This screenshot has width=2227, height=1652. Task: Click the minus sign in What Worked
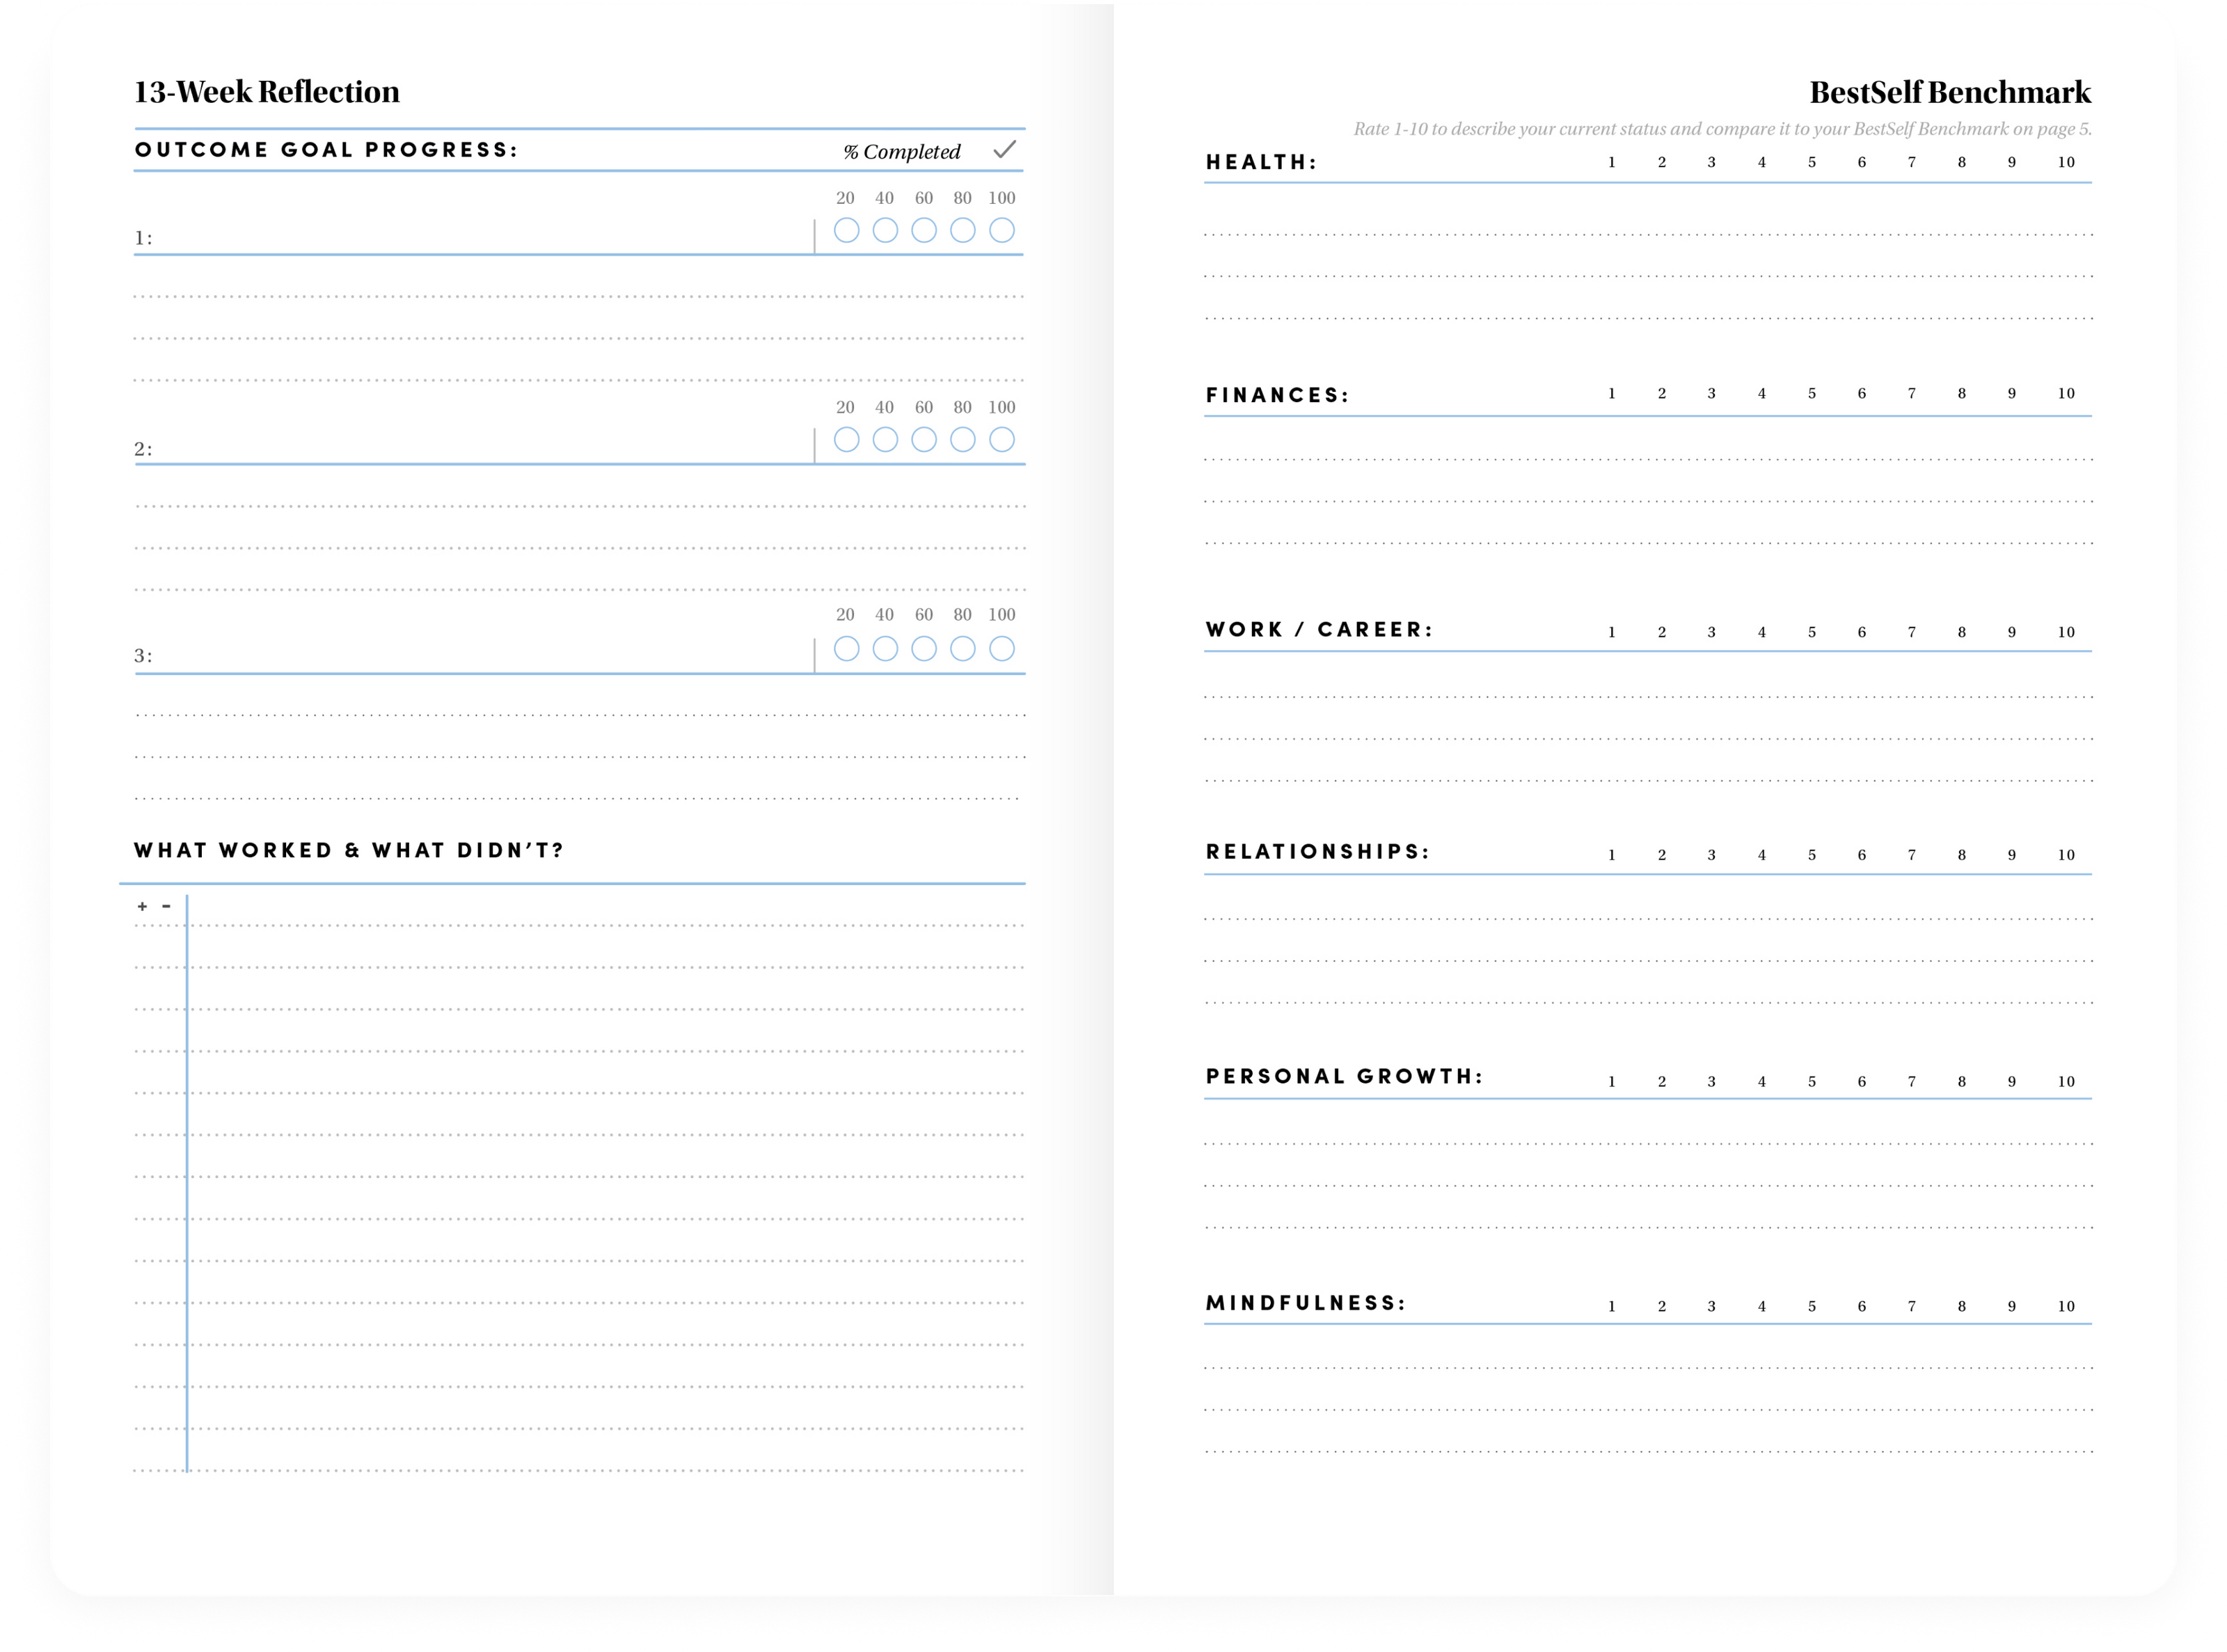[166, 906]
